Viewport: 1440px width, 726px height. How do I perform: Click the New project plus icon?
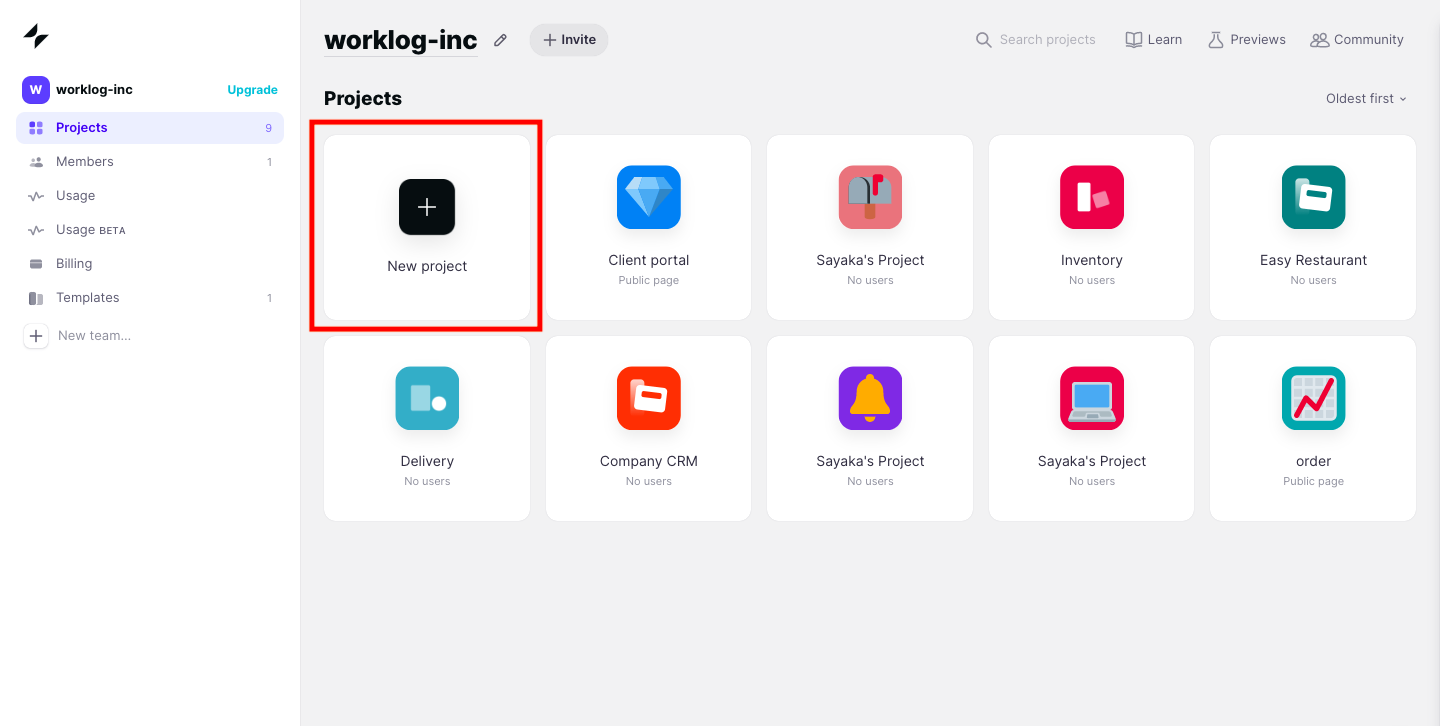pos(427,207)
